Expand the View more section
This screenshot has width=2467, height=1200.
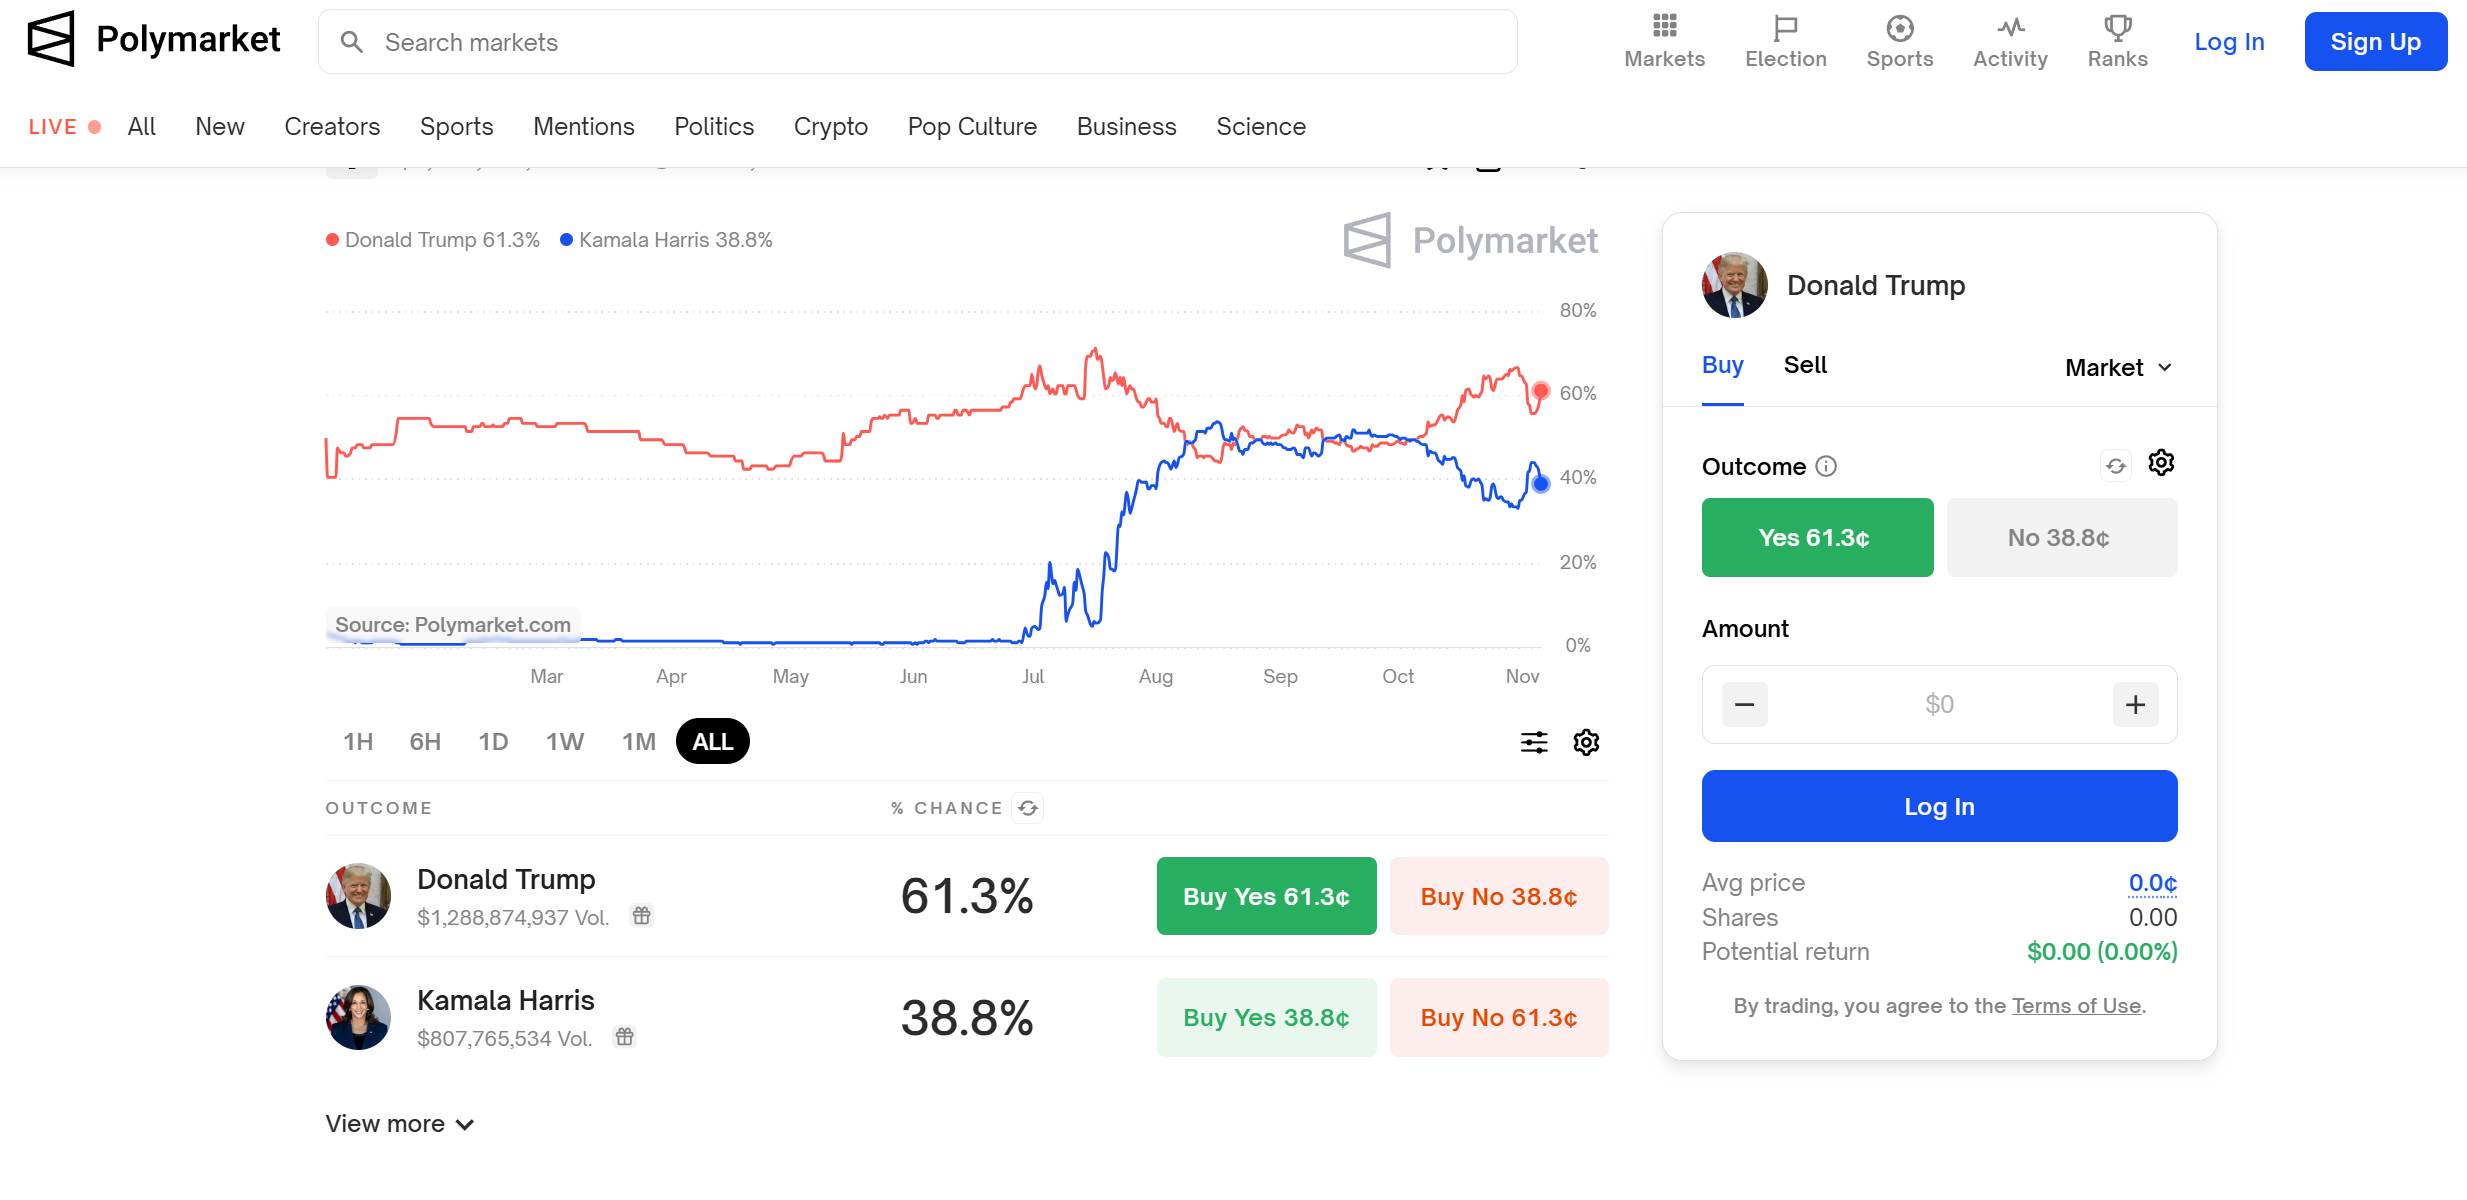click(400, 1124)
